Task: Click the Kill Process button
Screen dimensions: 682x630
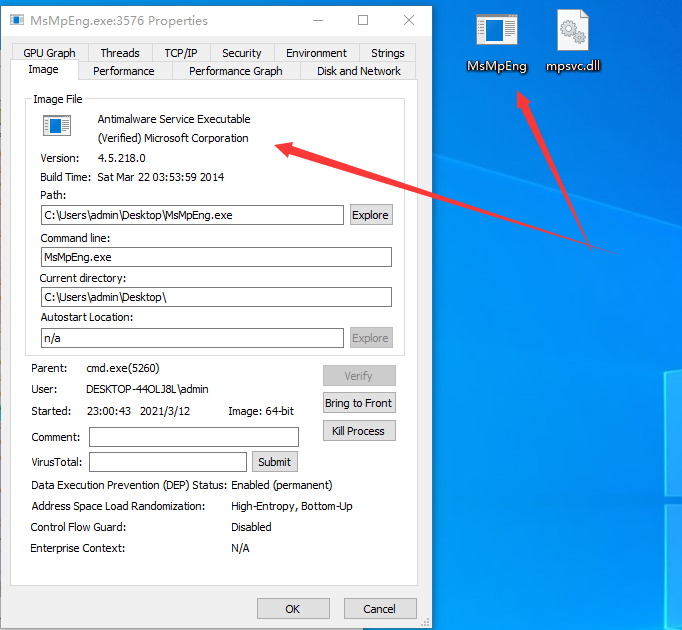Action: click(x=359, y=431)
